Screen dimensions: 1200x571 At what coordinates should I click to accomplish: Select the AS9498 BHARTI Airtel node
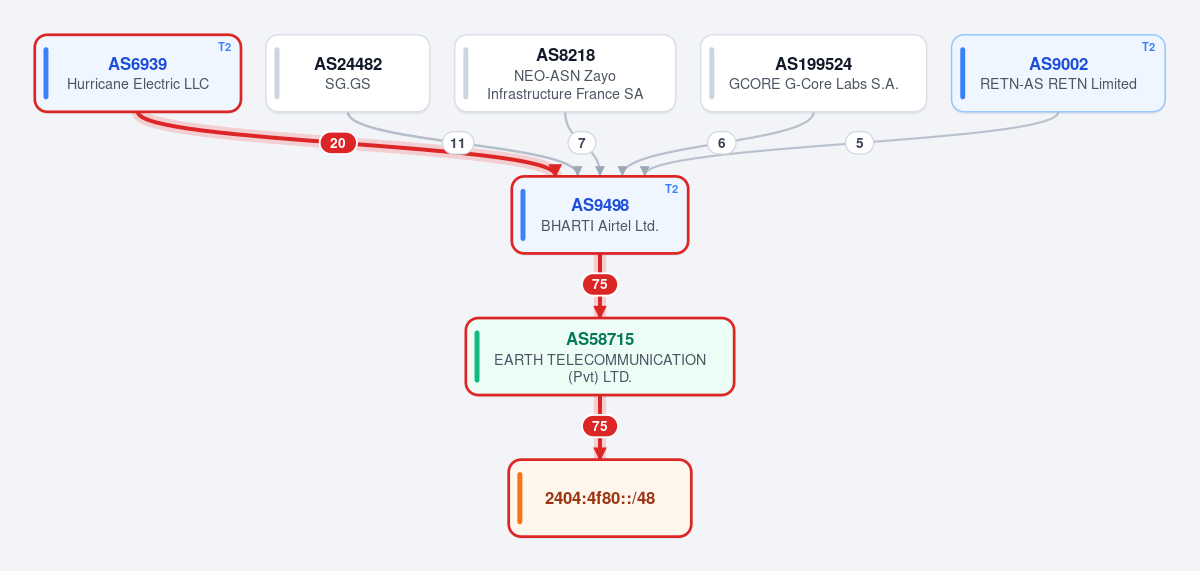[x=600, y=215]
